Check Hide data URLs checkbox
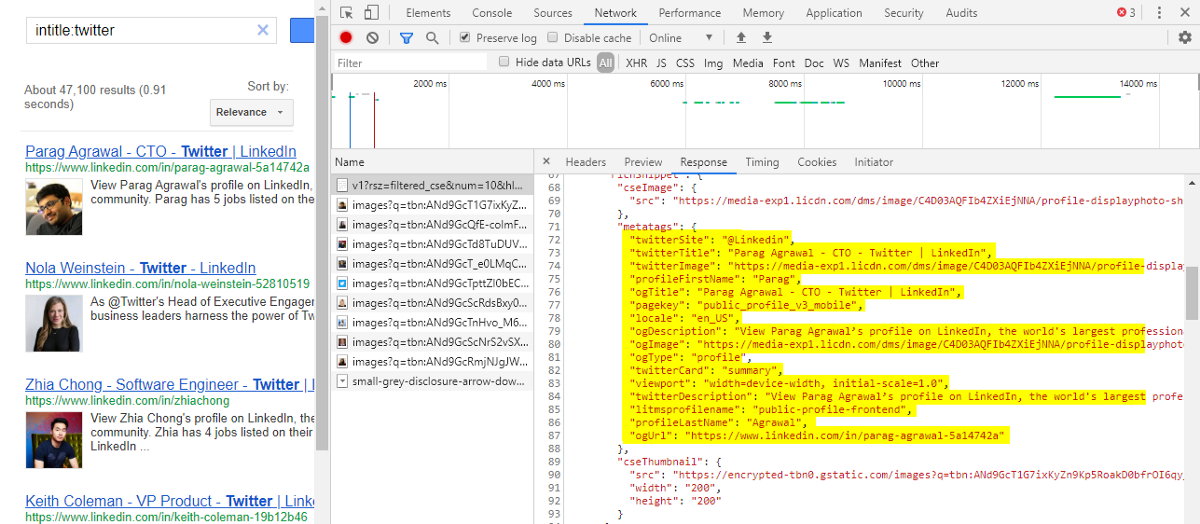The width and height of the screenshot is (1200, 524). tap(505, 62)
